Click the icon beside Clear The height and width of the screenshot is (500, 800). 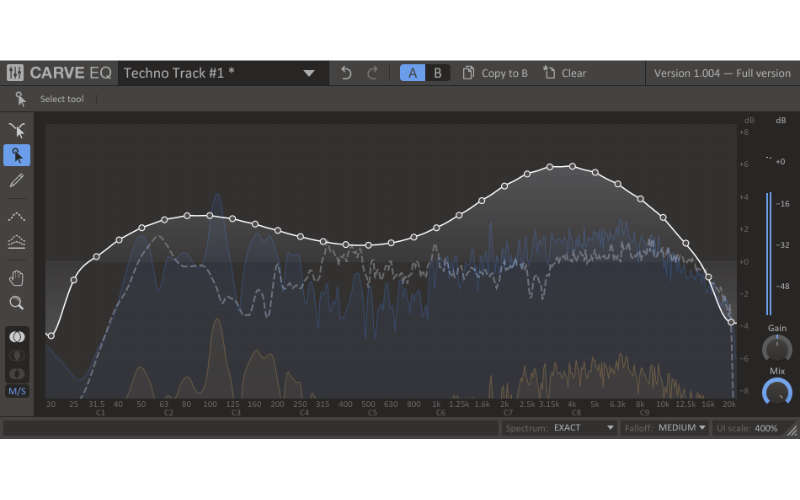click(549, 73)
